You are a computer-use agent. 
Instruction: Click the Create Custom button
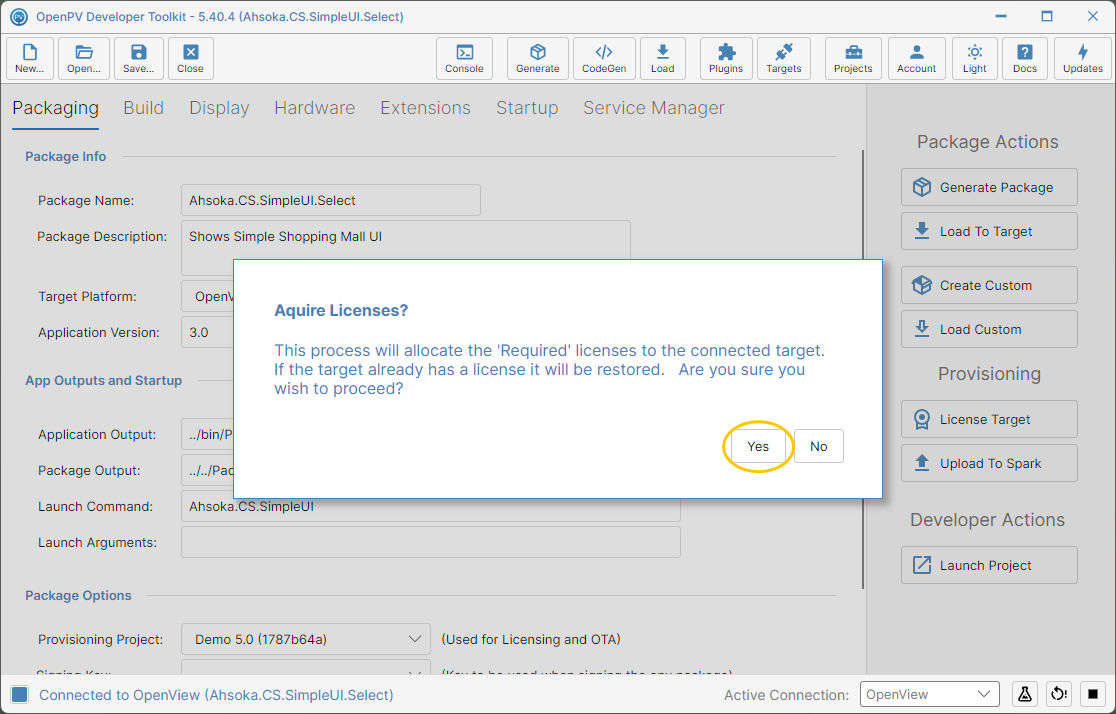(x=989, y=285)
